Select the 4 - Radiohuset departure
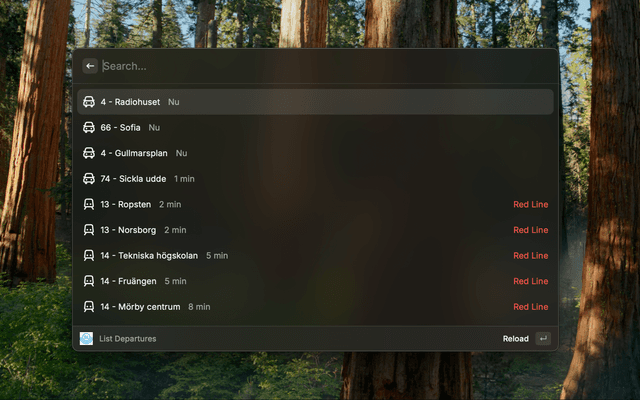The width and height of the screenshot is (640, 400). pyautogui.click(x=315, y=102)
